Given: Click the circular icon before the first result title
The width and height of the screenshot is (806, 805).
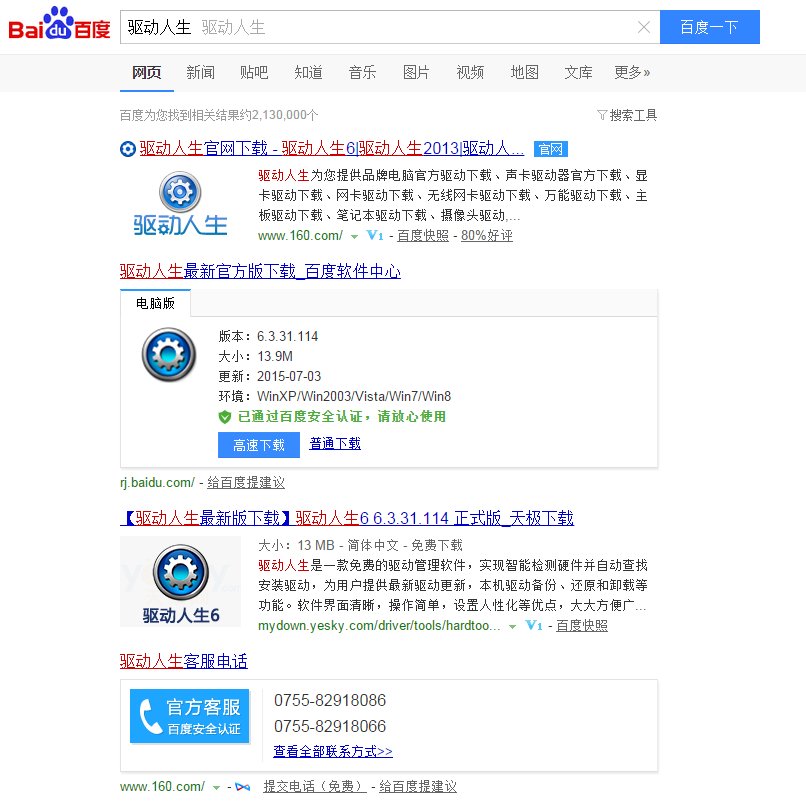Looking at the screenshot, I should click(127, 148).
